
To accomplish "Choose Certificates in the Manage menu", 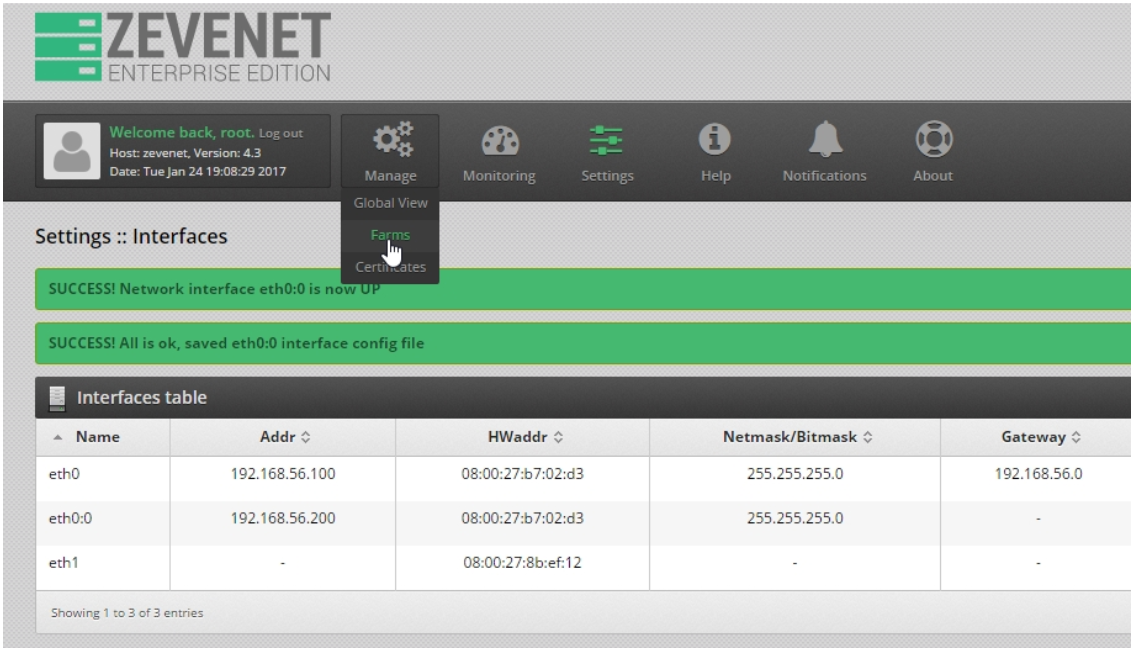I will 390,267.
